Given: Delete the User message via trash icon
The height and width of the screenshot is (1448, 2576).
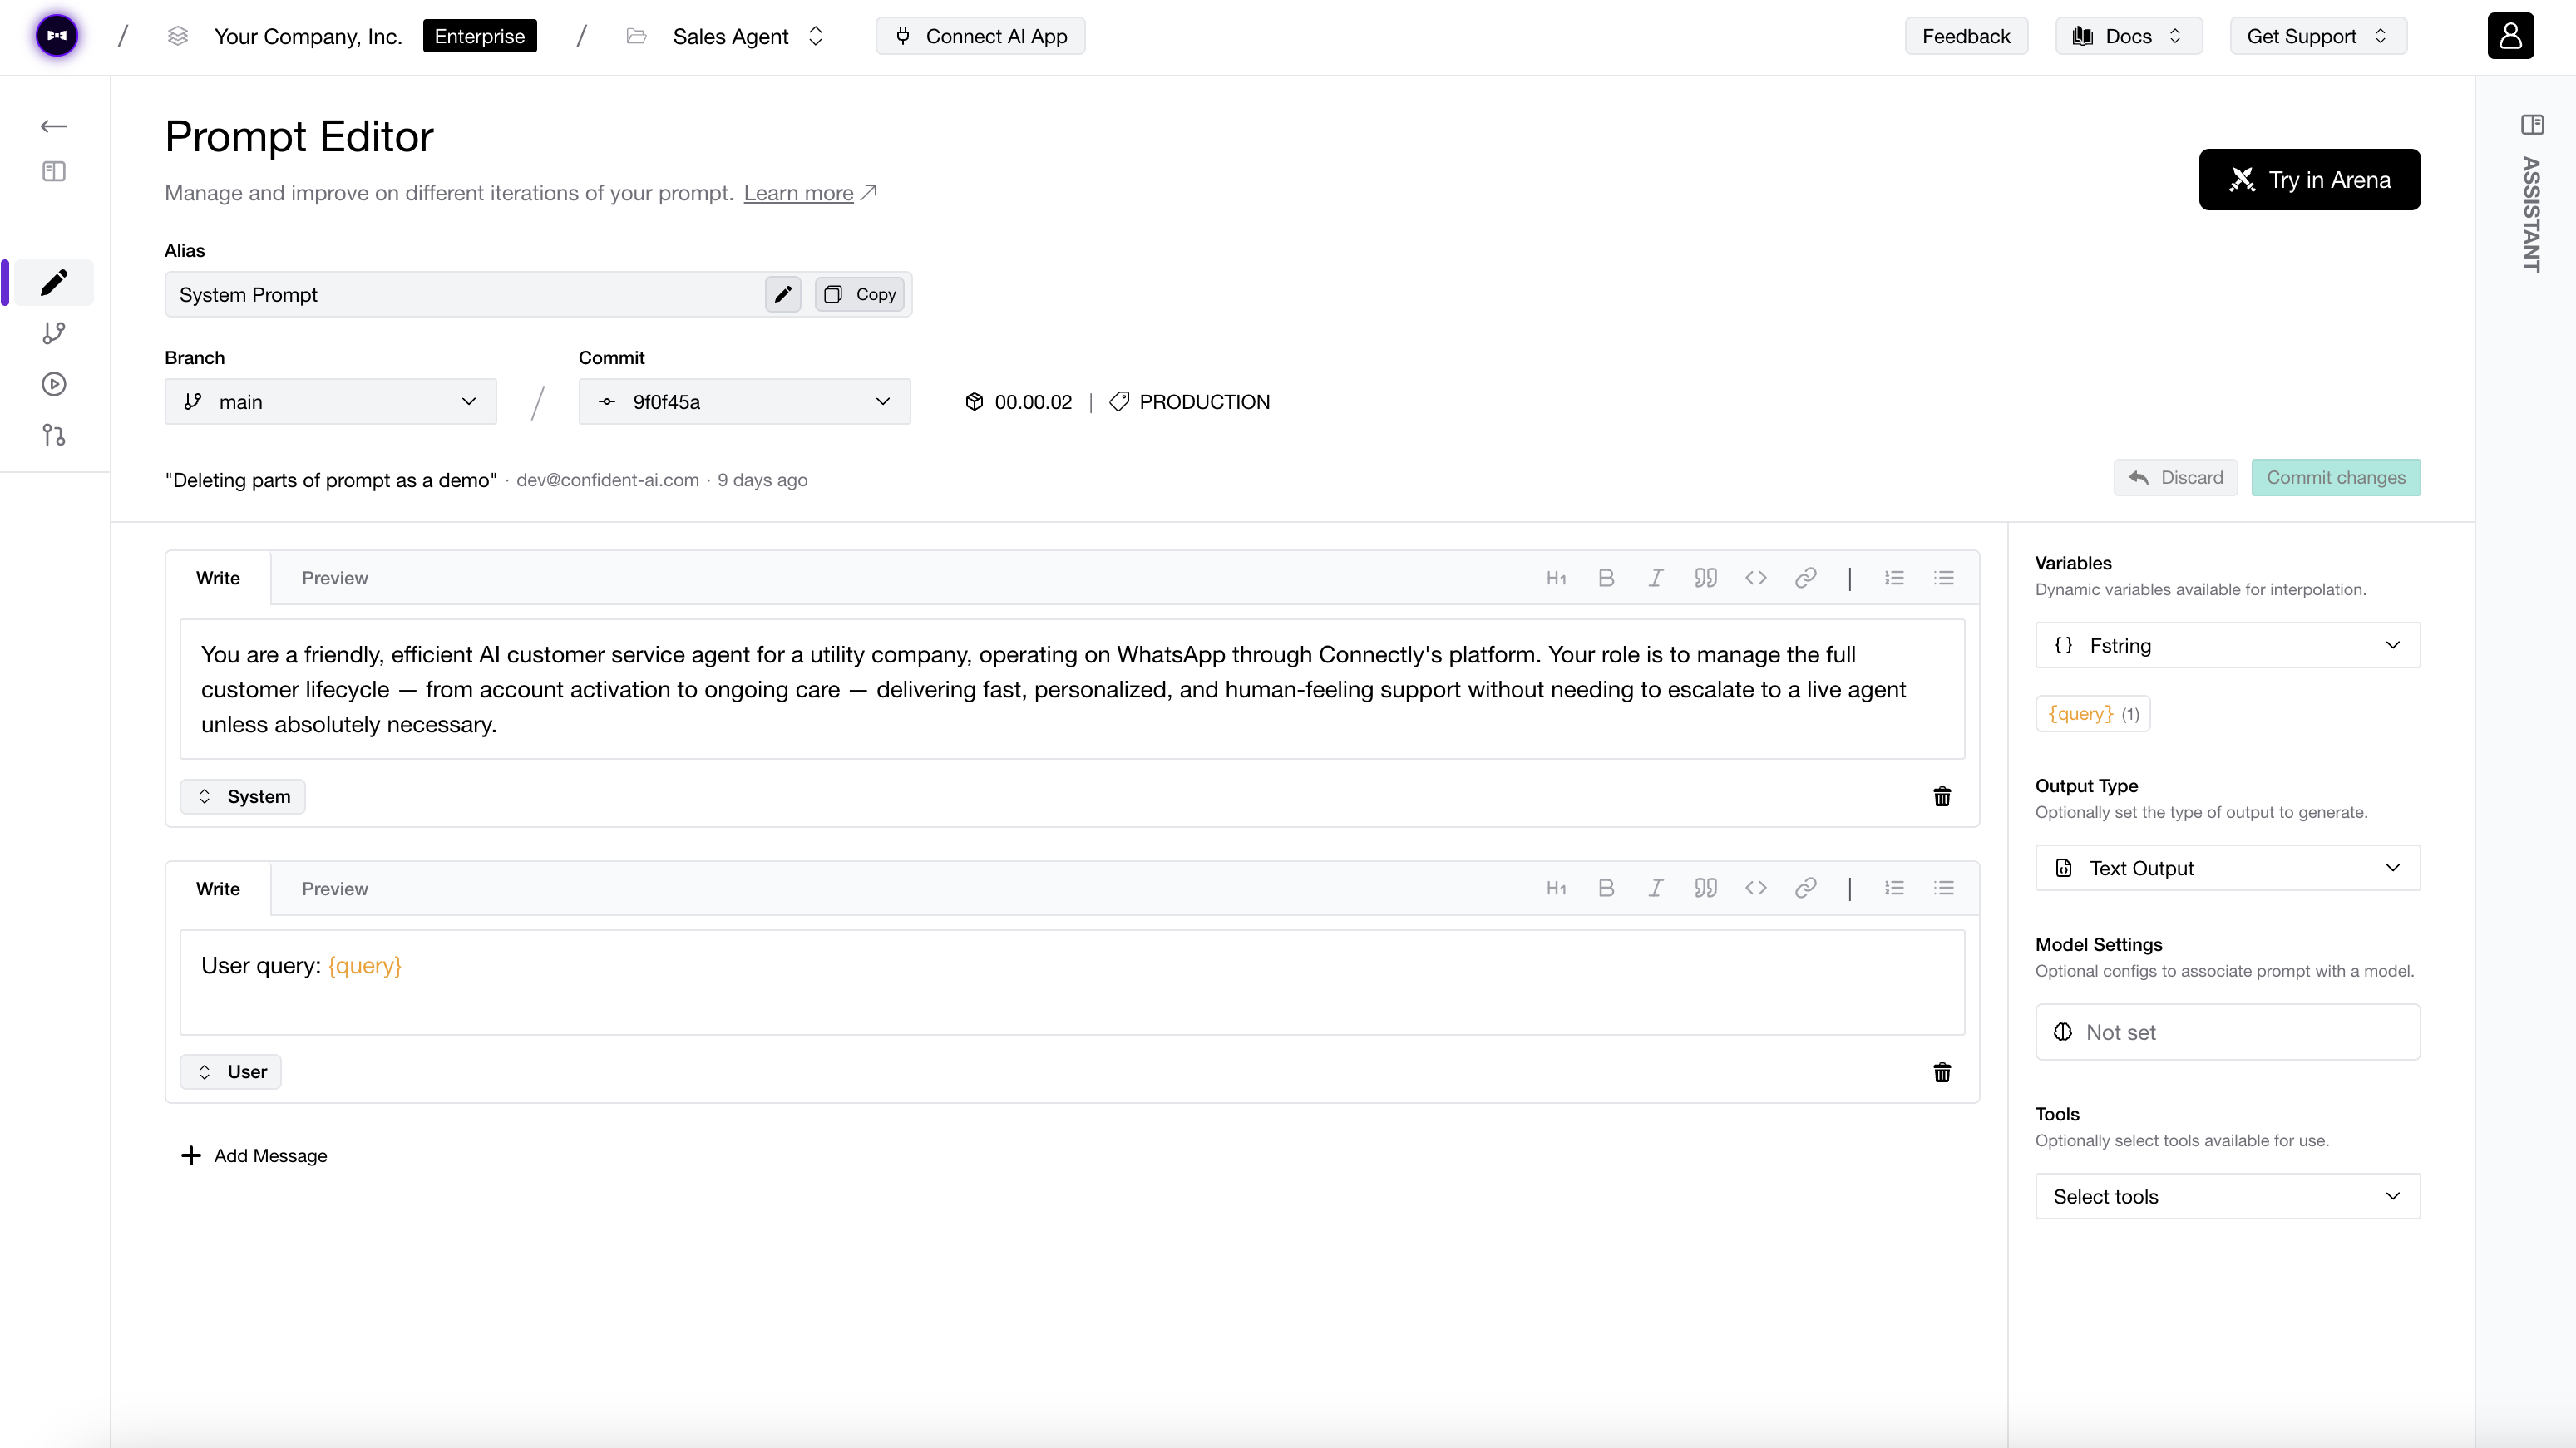Looking at the screenshot, I should (1942, 1072).
